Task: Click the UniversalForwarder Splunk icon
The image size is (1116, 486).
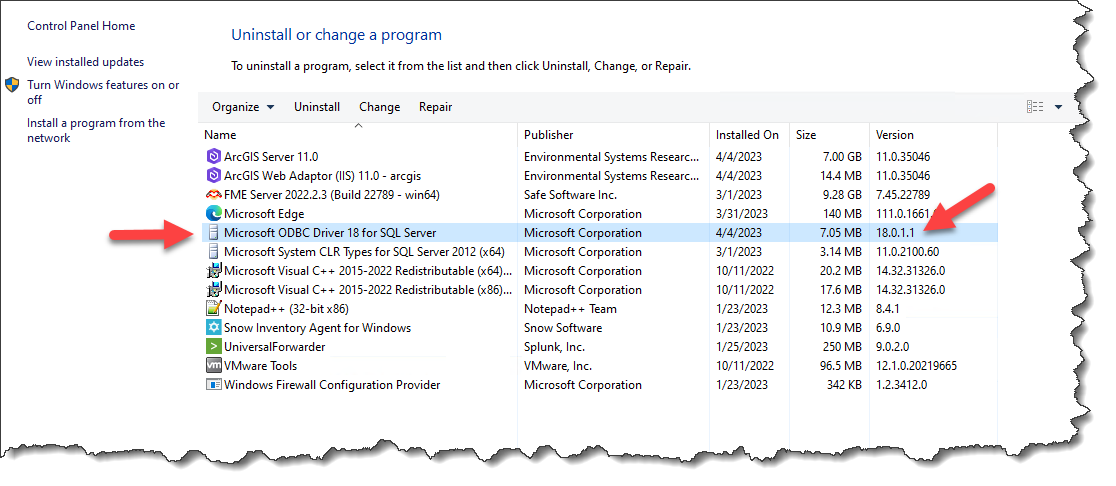Action: (x=213, y=347)
